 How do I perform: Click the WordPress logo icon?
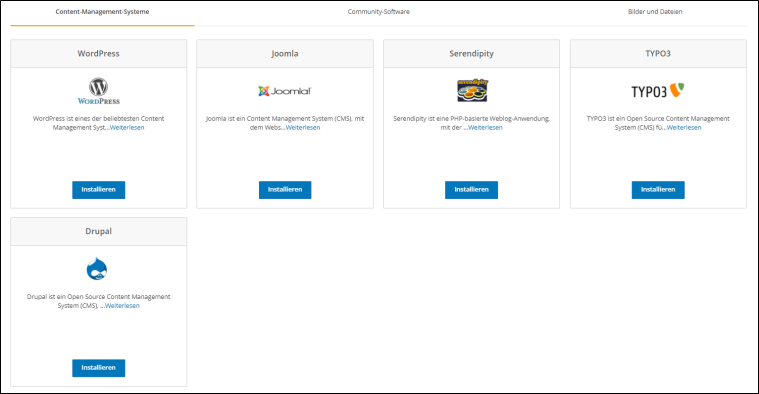[99, 91]
